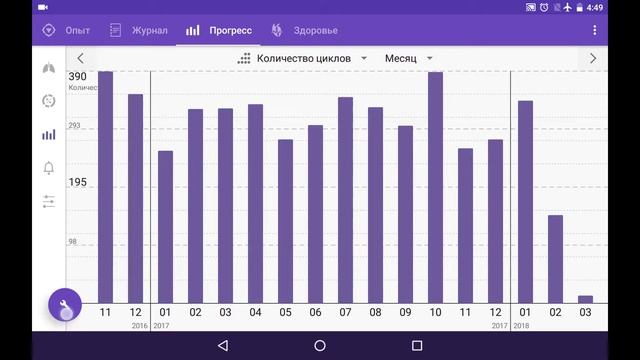The height and width of the screenshot is (360, 640).
Task: Select the short 03 March 2018 bar
Action: pos(585,300)
